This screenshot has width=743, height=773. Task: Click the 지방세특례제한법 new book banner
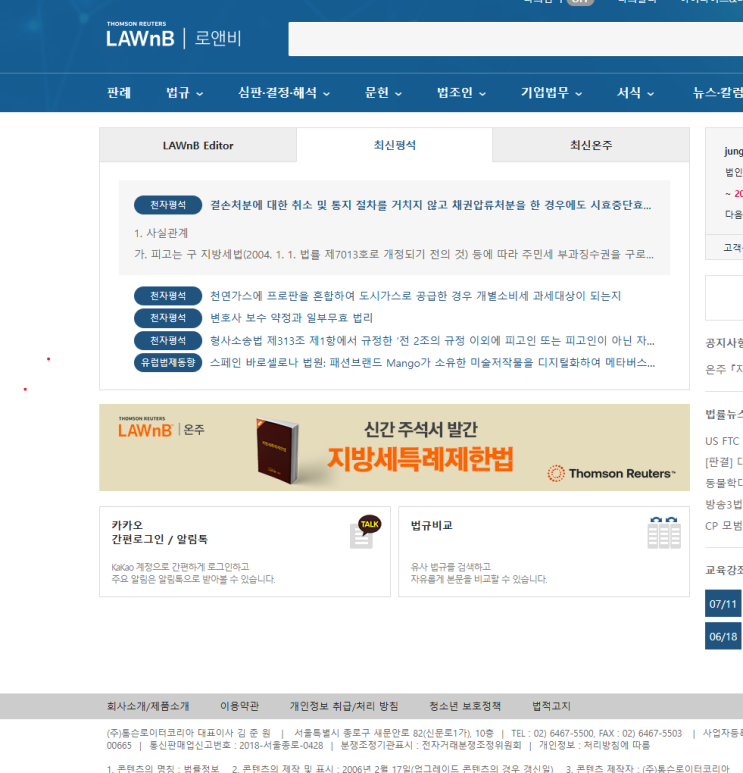pos(394,448)
